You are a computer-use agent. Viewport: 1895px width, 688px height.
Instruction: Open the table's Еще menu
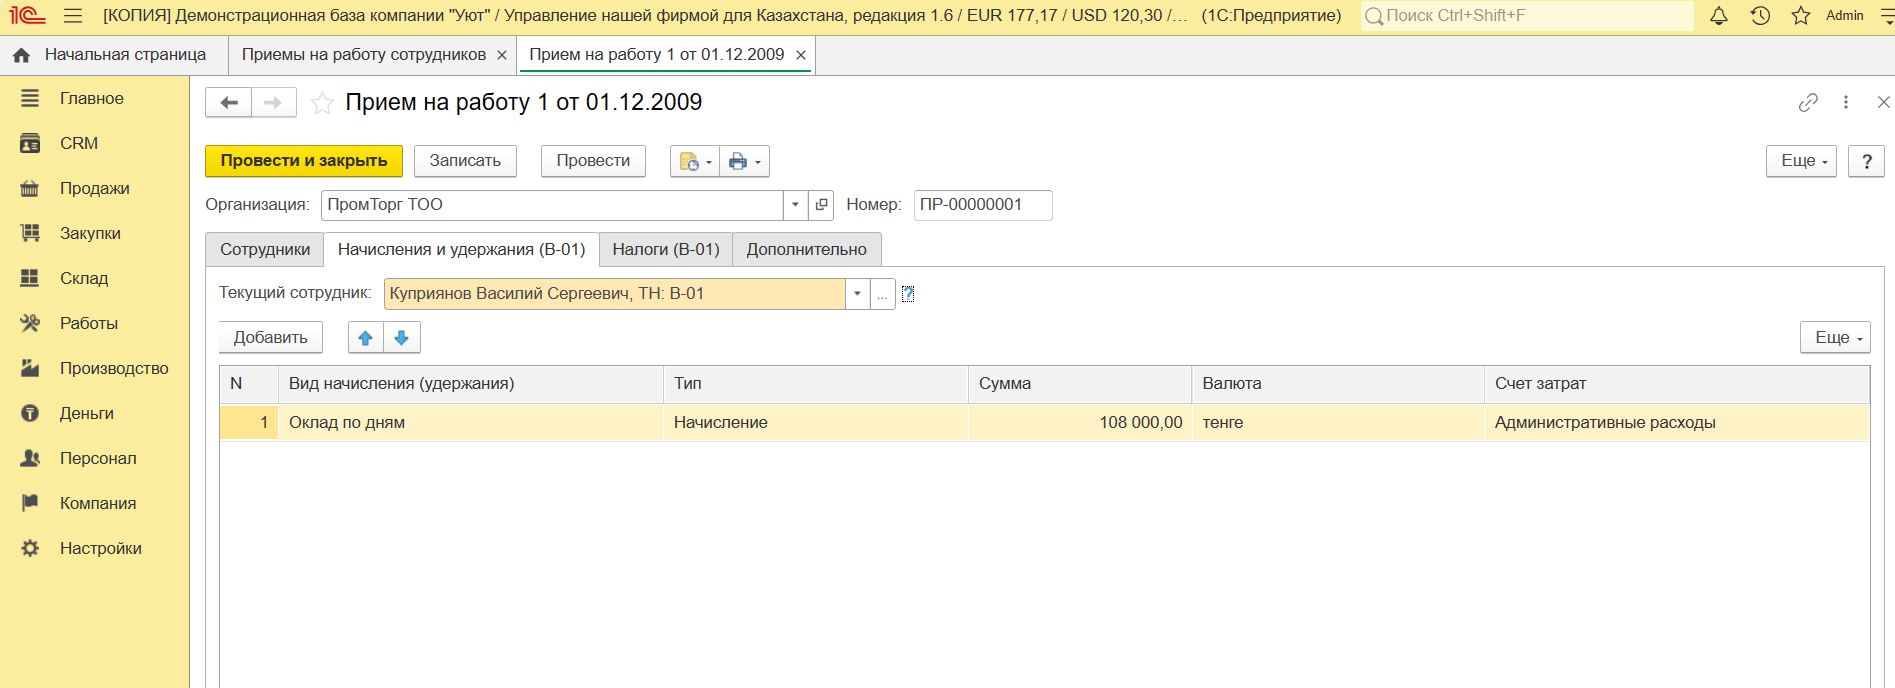click(1835, 338)
